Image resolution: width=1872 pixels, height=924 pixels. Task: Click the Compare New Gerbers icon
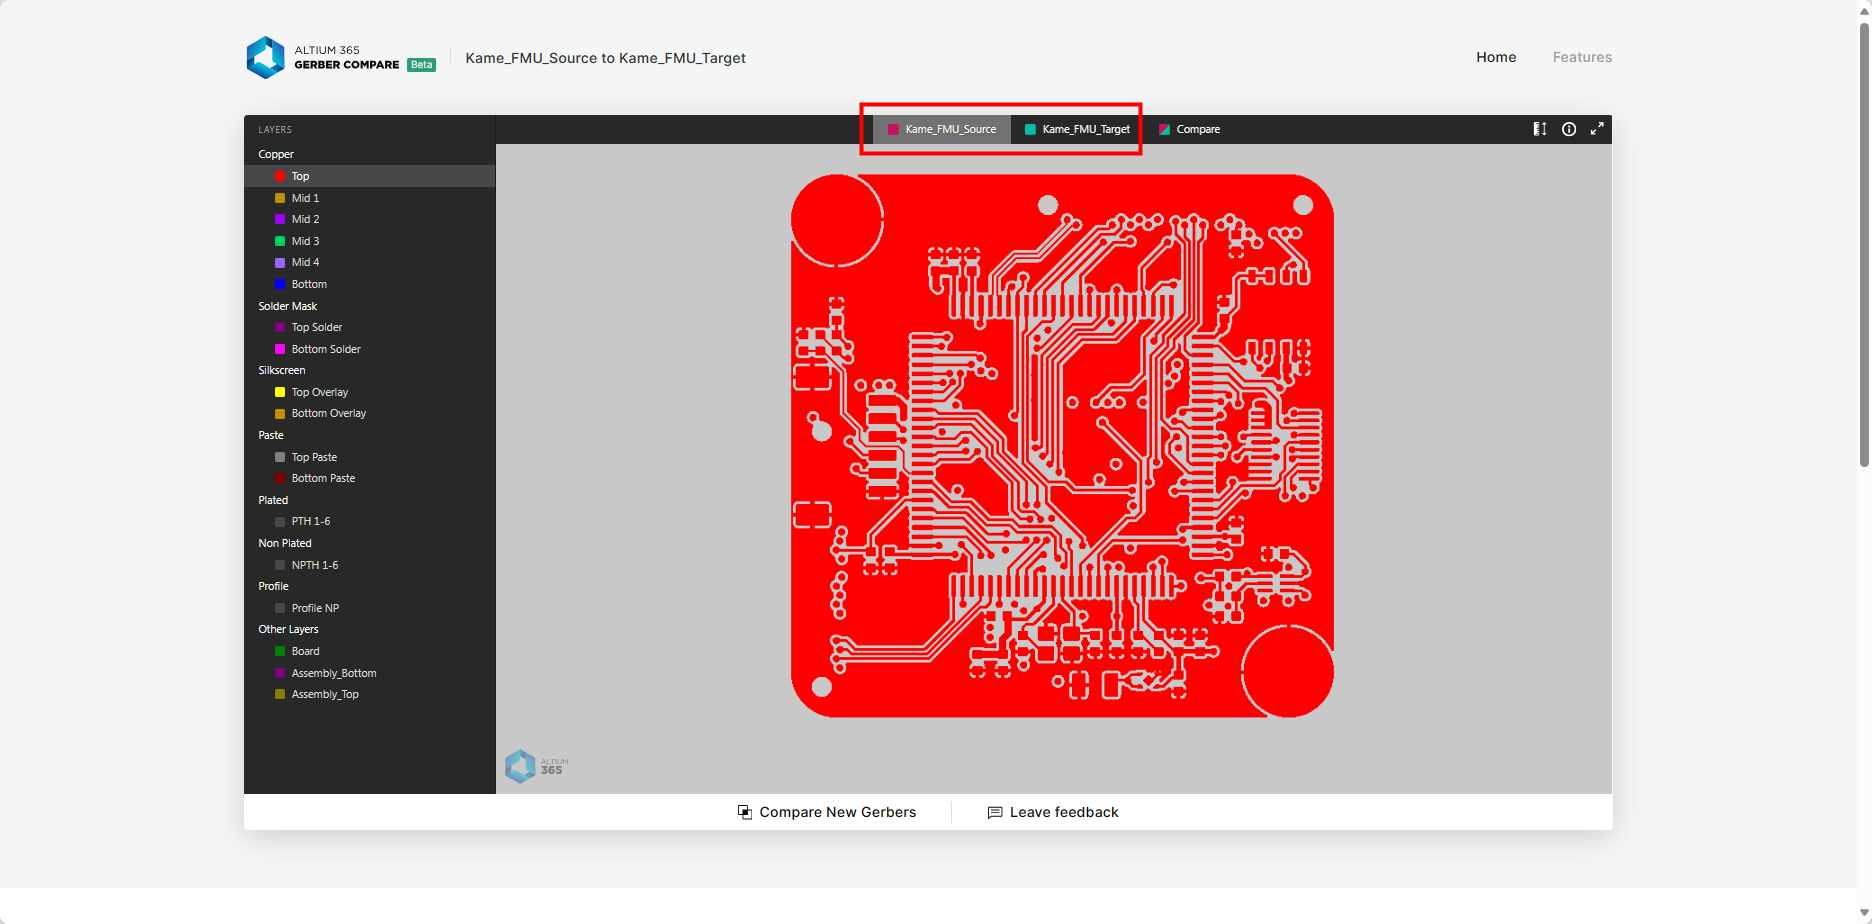click(745, 812)
